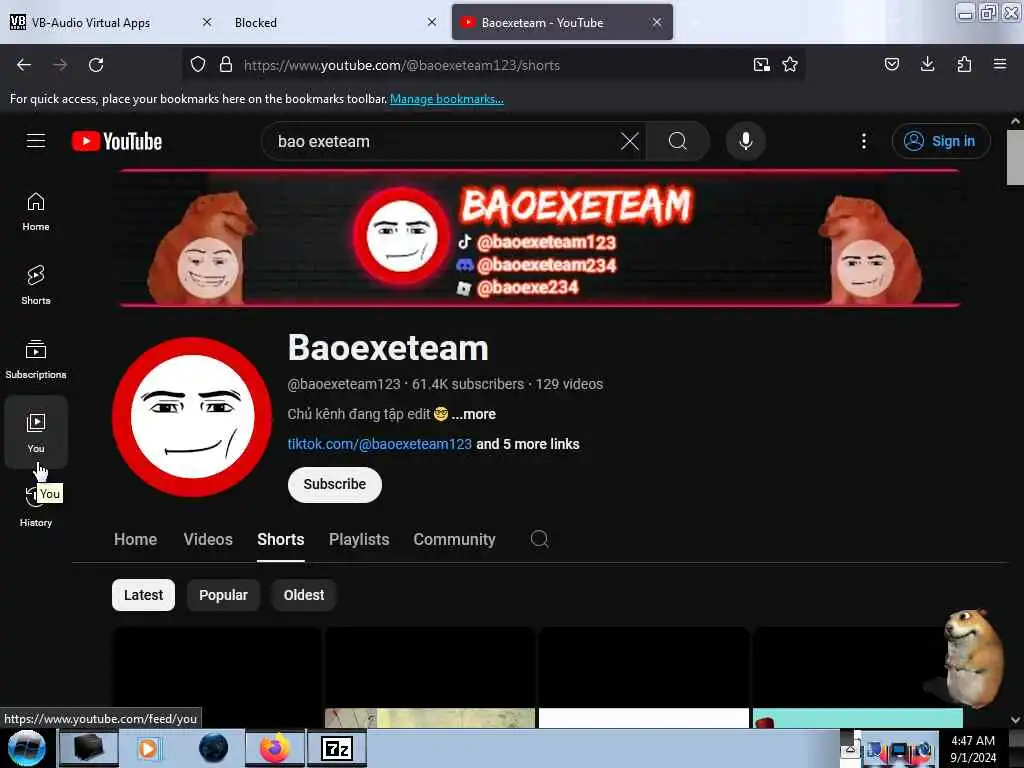Screen dimensions: 1024x768
Task: Open 7-Zip from the taskbar
Action: pyautogui.click(x=337, y=748)
